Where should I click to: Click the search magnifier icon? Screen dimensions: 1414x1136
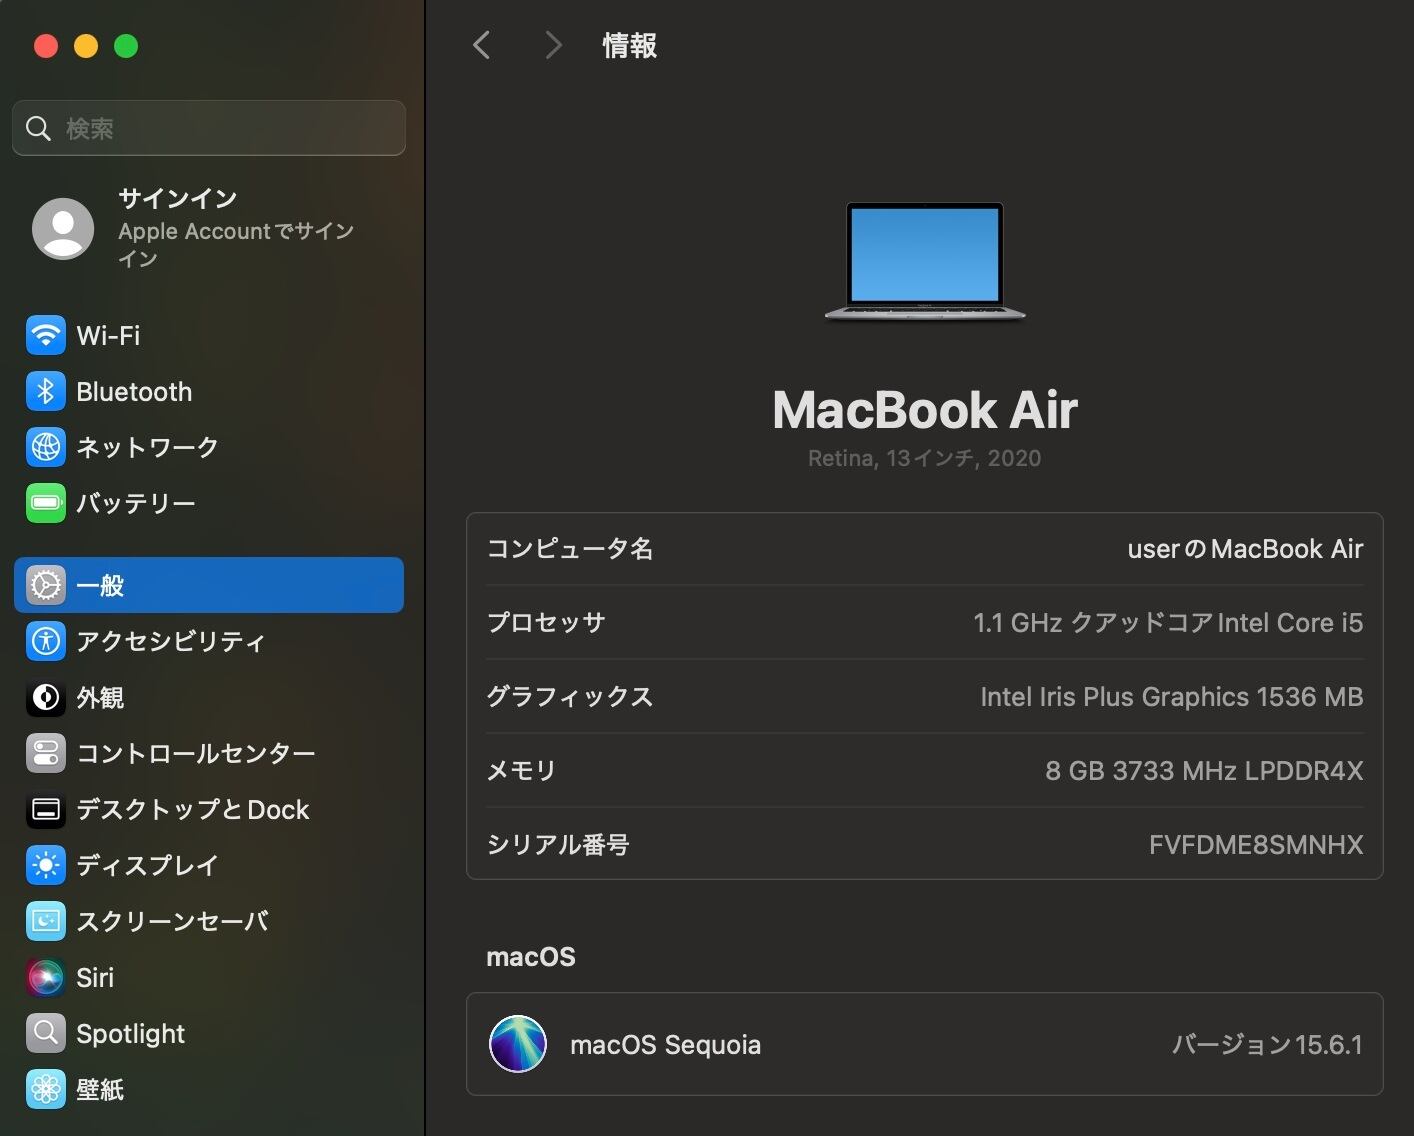(38, 128)
